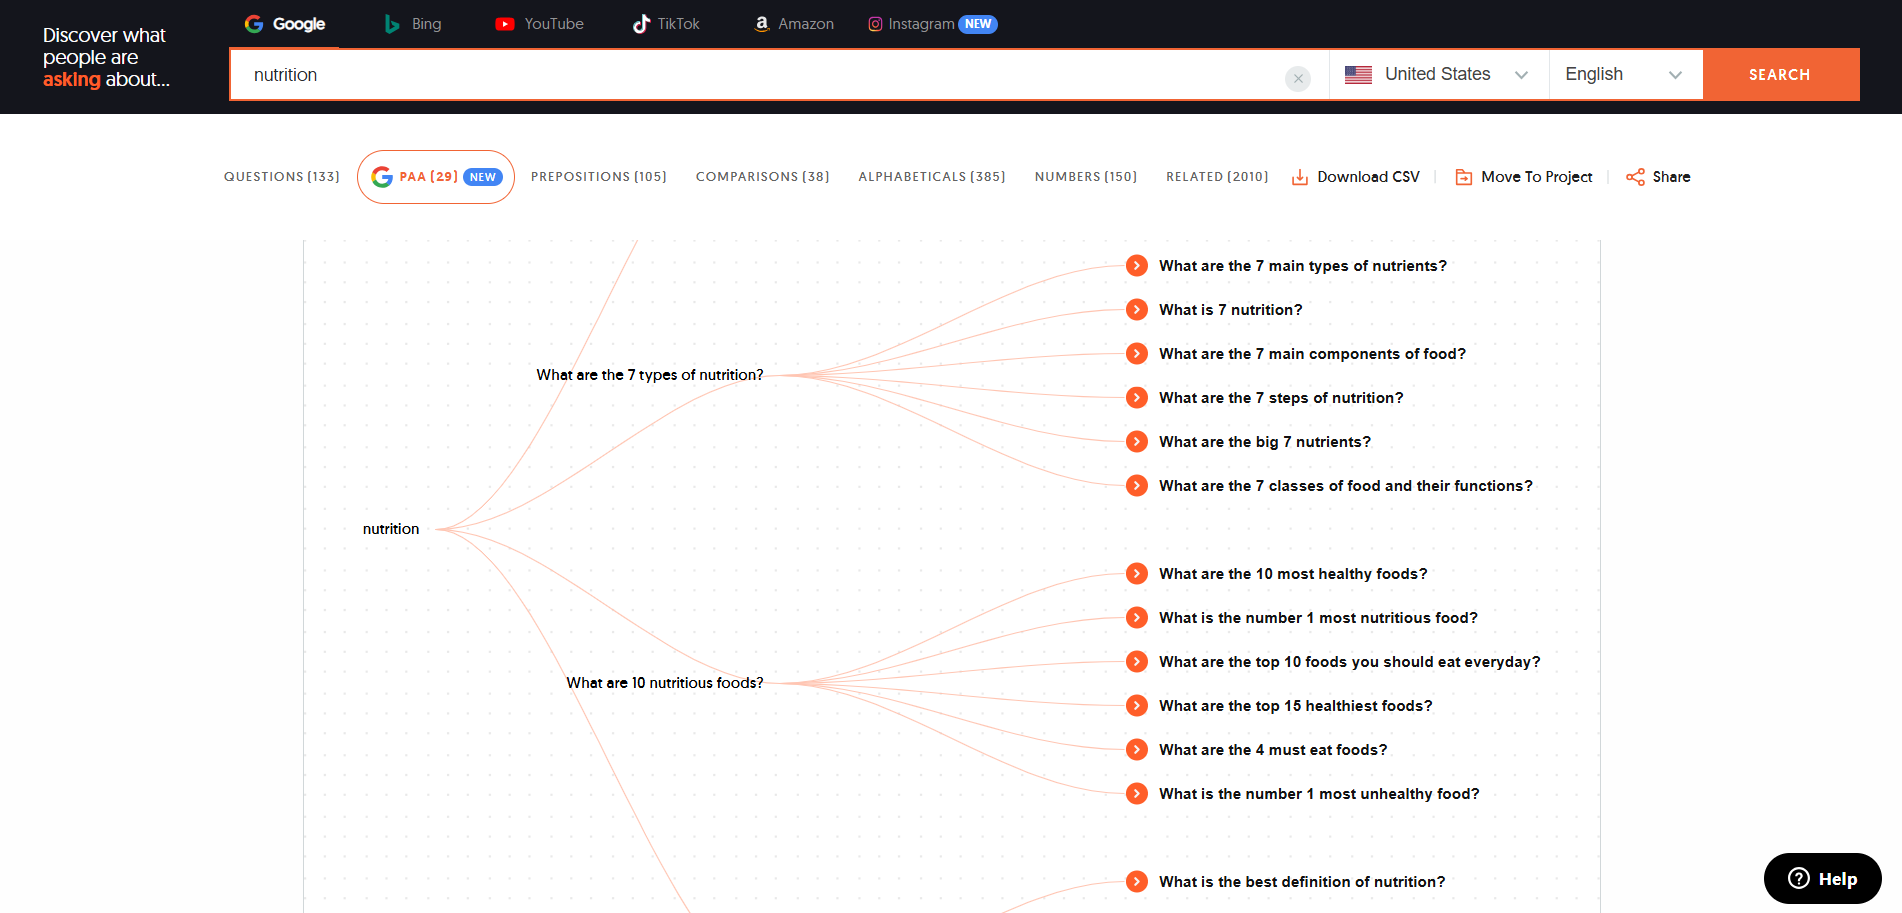Click 'What are the 7 main types of nutrients?' text
This screenshot has width=1902, height=913.
click(x=1303, y=266)
